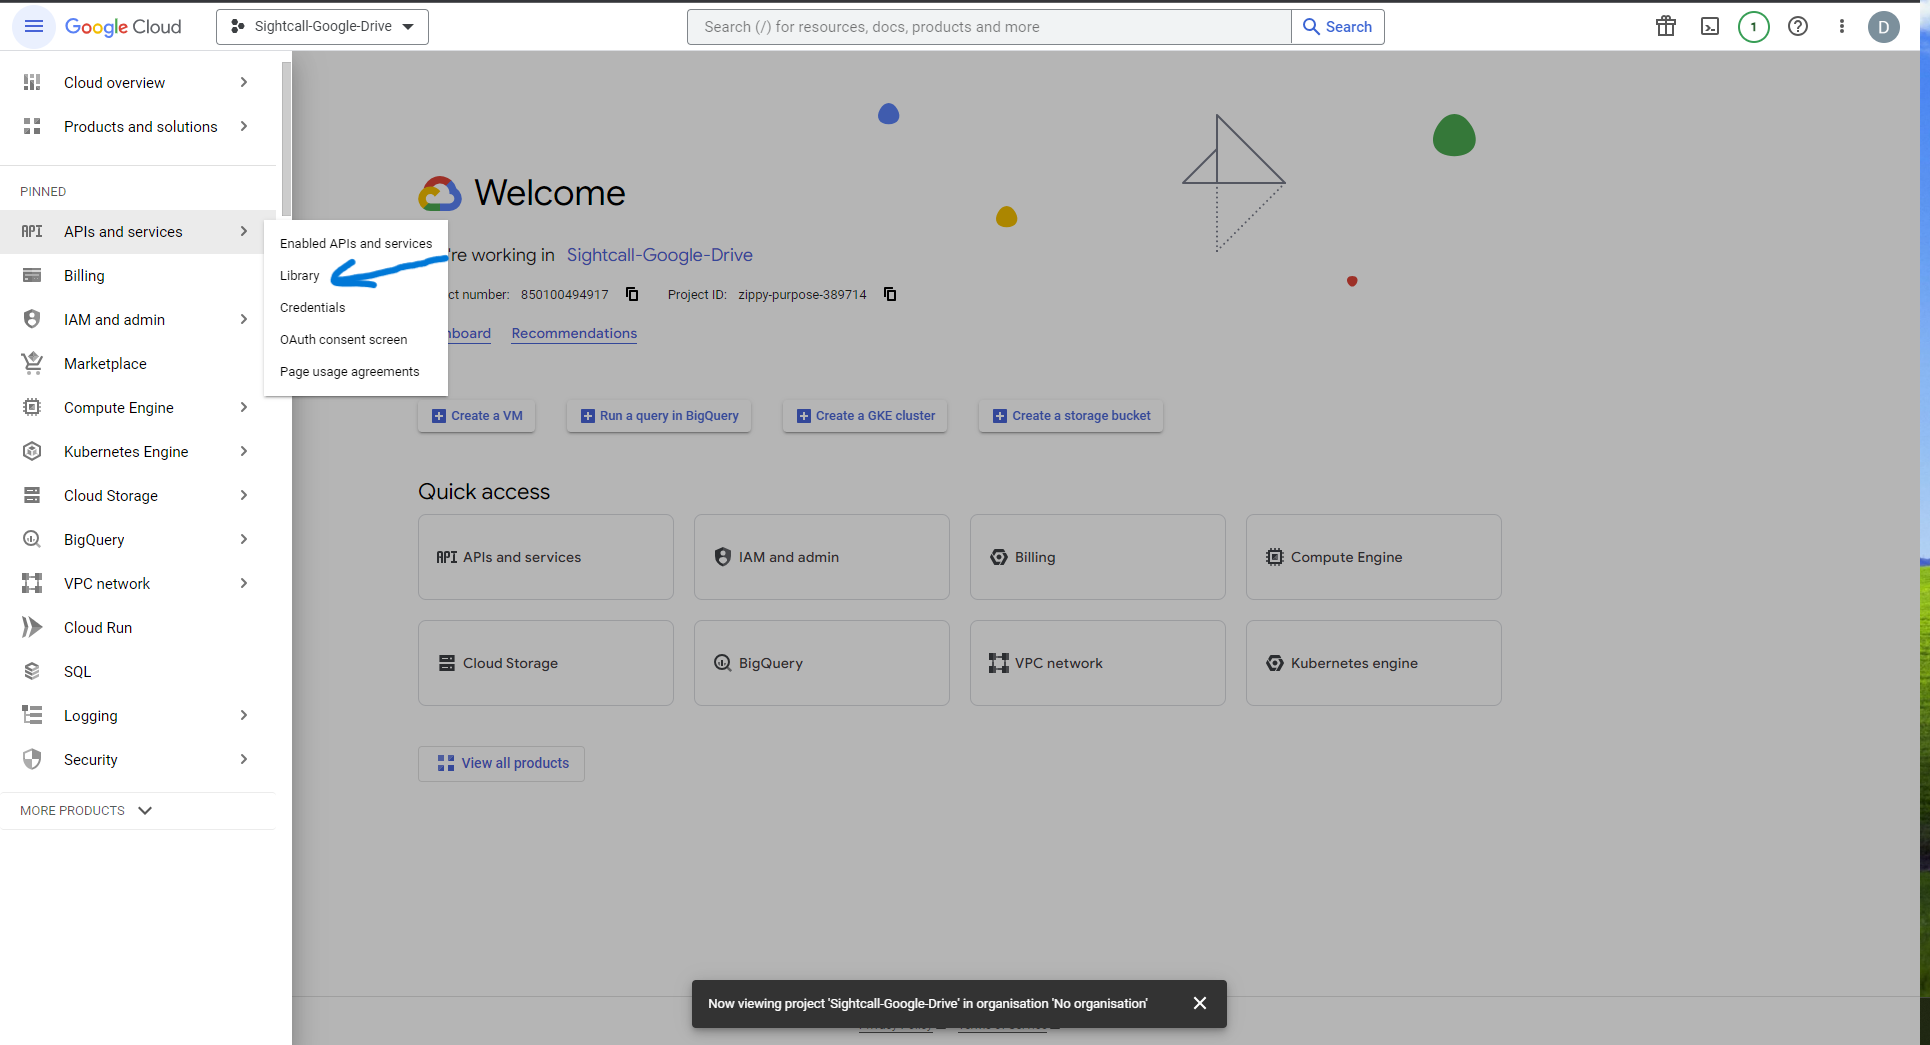Image resolution: width=1930 pixels, height=1045 pixels.
Task: Click the Compute Engine chip icon in sidebar
Action: pyautogui.click(x=32, y=408)
